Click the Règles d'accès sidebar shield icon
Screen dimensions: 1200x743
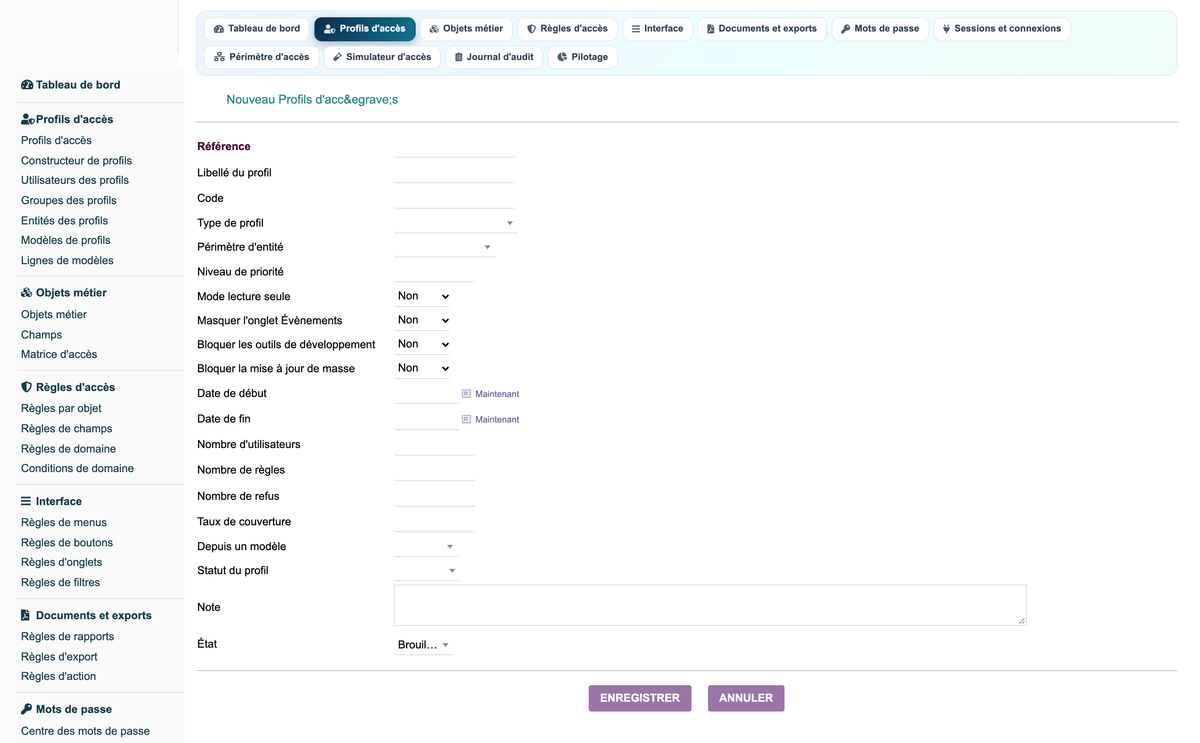pyautogui.click(x=26, y=387)
